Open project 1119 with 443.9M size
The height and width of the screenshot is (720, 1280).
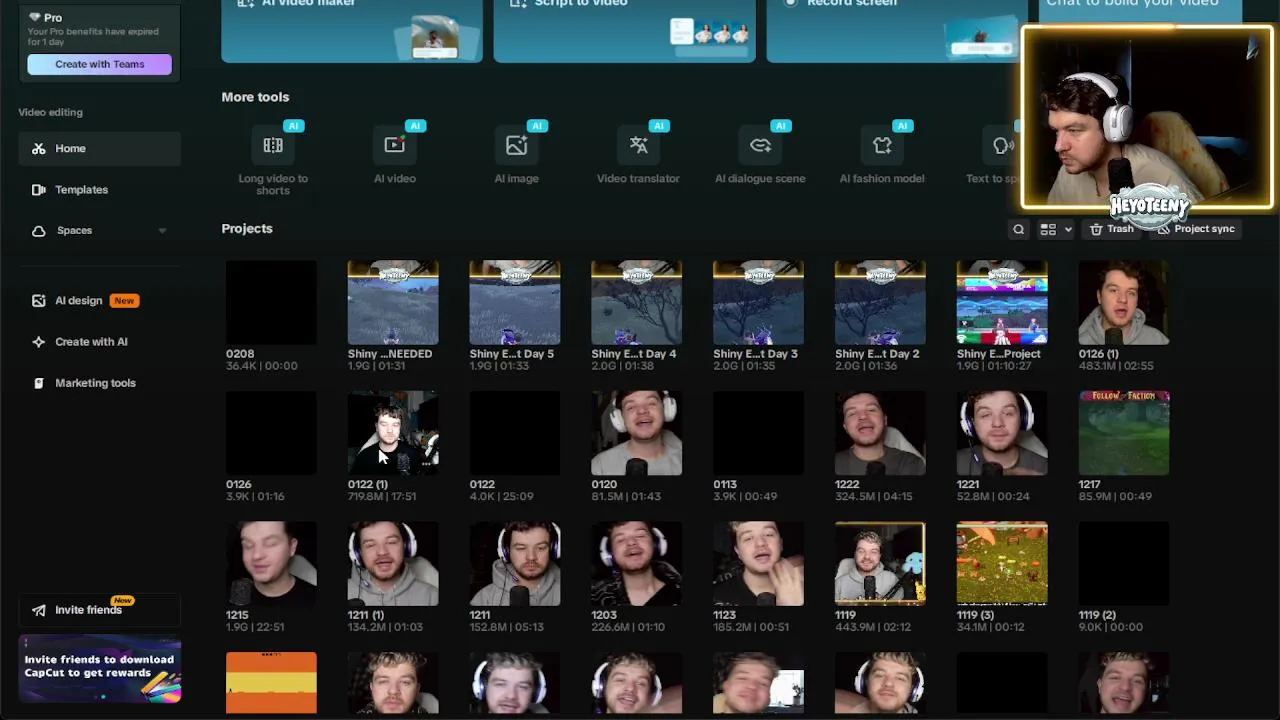[x=880, y=564]
